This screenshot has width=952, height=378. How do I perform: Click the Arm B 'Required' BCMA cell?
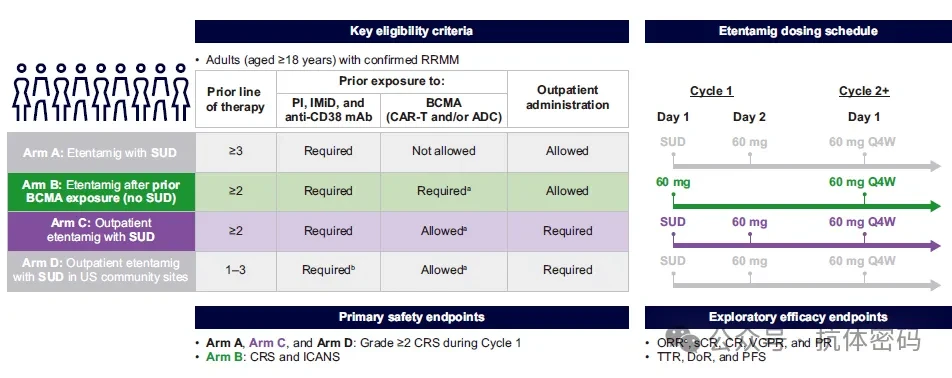point(444,191)
